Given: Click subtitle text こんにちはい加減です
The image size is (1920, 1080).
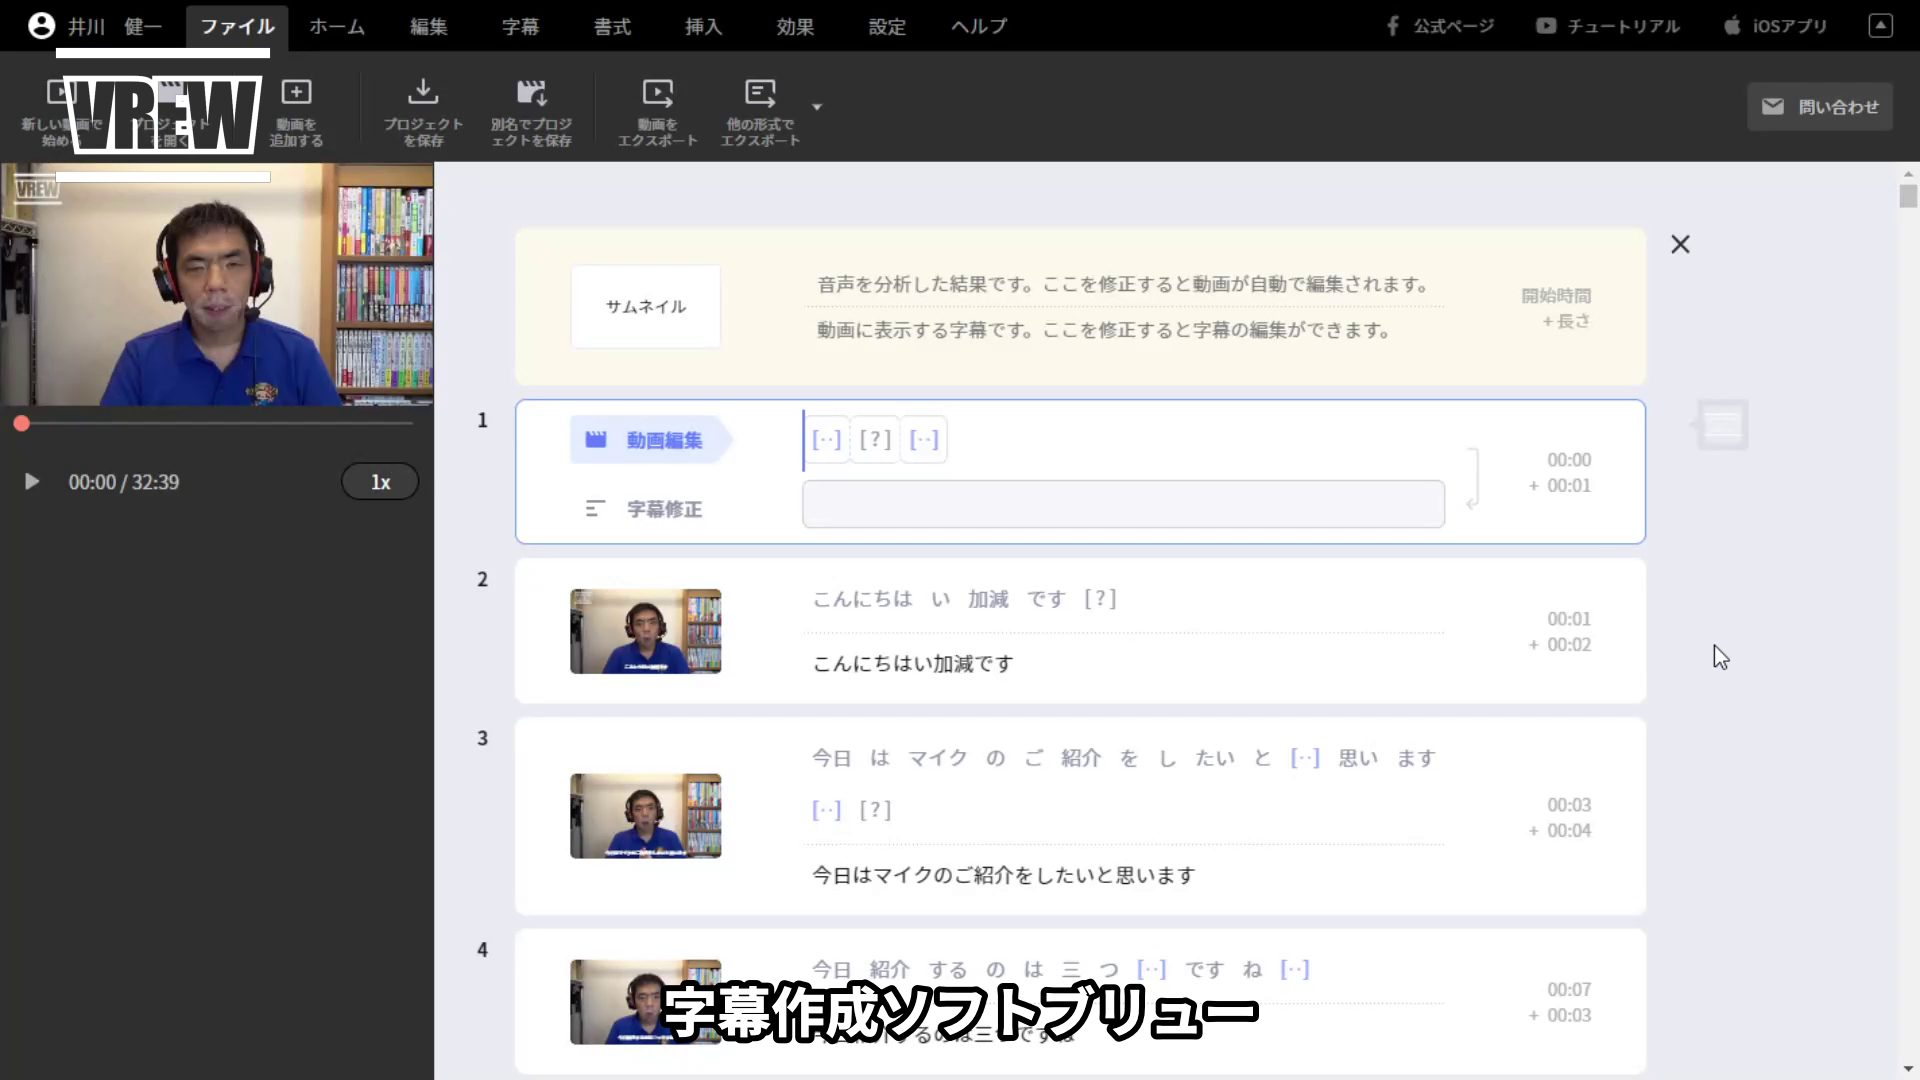Looking at the screenshot, I should [x=913, y=664].
